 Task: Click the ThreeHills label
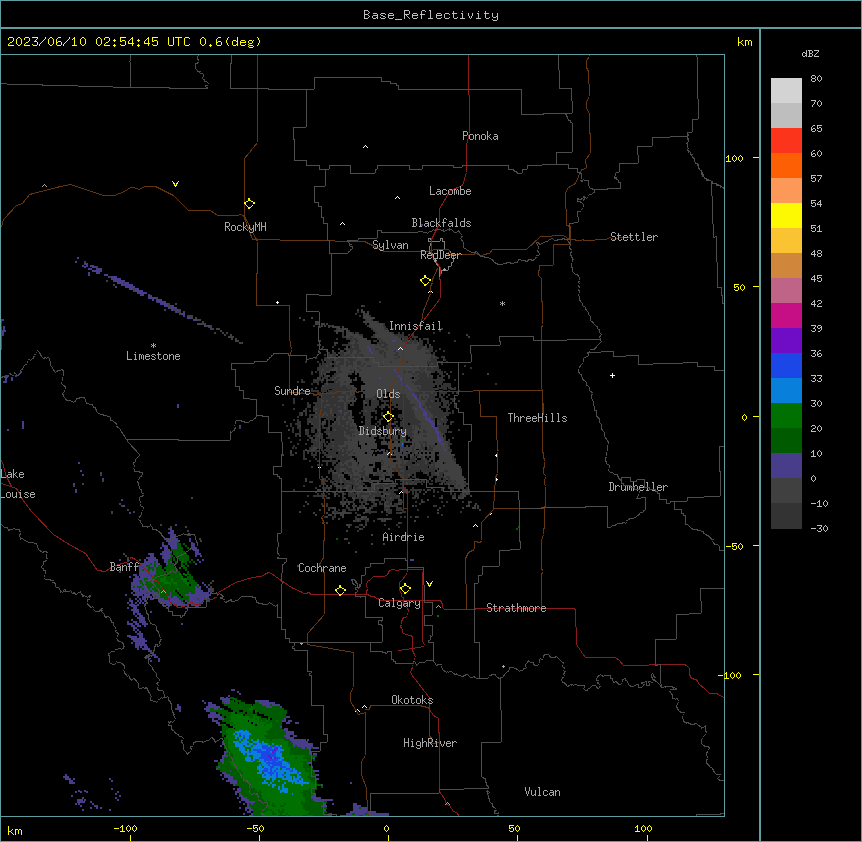coord(537,418)
